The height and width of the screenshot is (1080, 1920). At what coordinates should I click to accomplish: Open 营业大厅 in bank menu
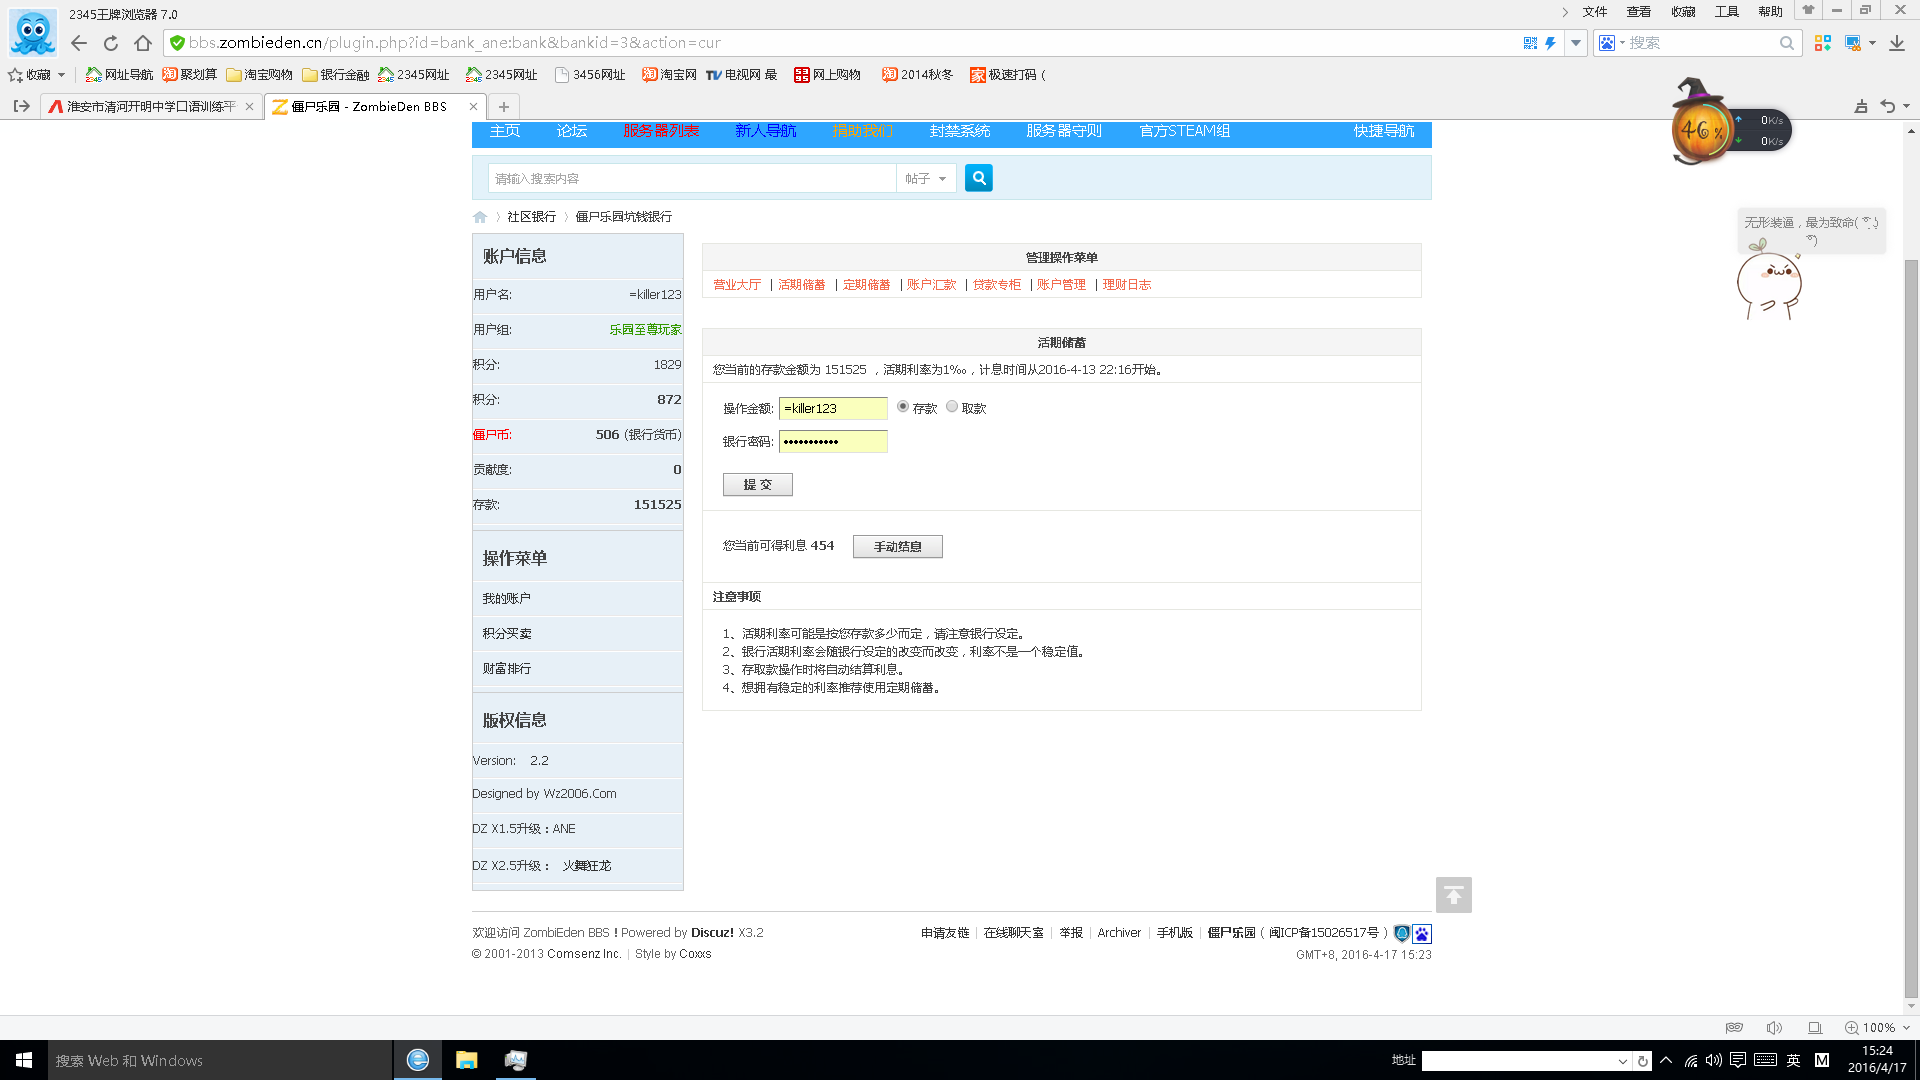click(x=737, y=285)
